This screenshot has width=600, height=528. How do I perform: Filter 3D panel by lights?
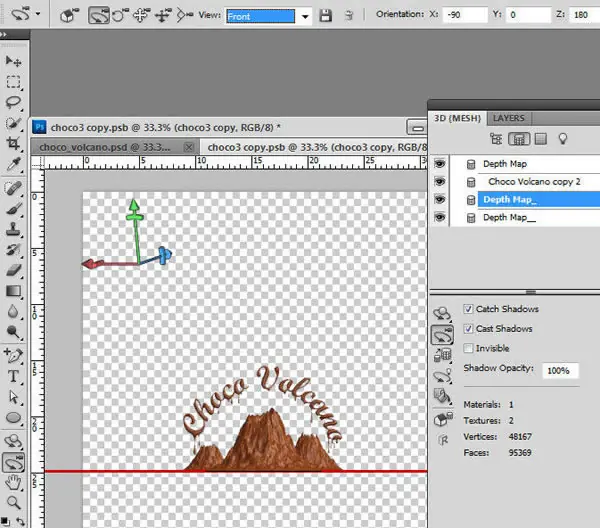point(562,139)
